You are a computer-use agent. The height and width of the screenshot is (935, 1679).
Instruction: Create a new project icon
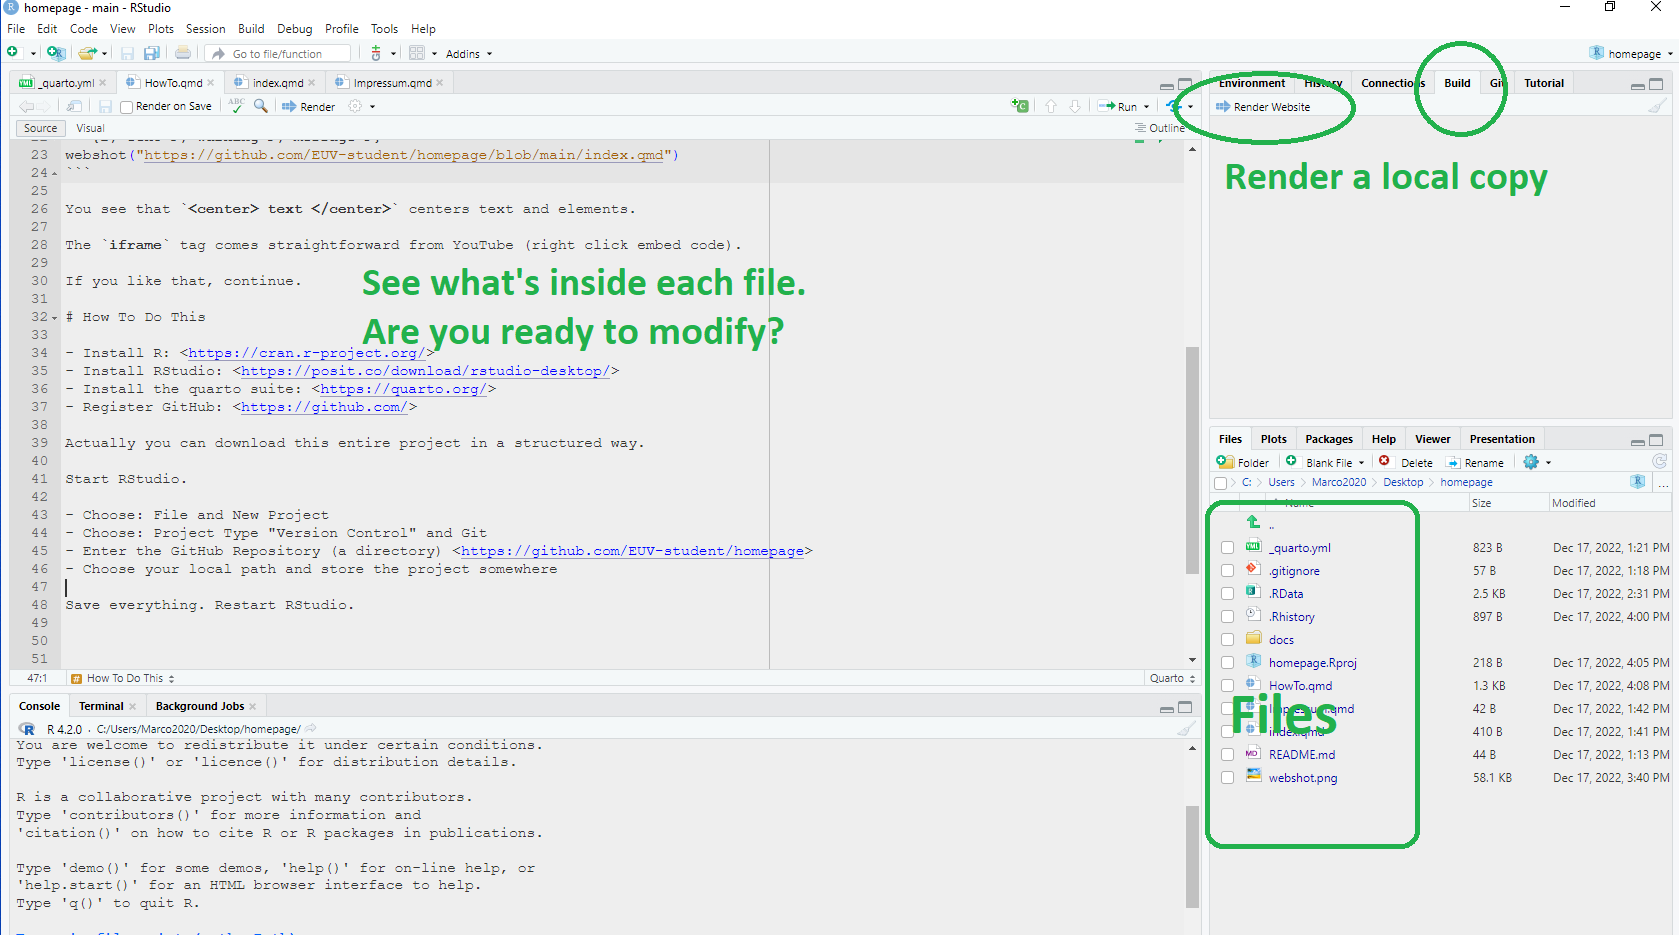point(55,53)
